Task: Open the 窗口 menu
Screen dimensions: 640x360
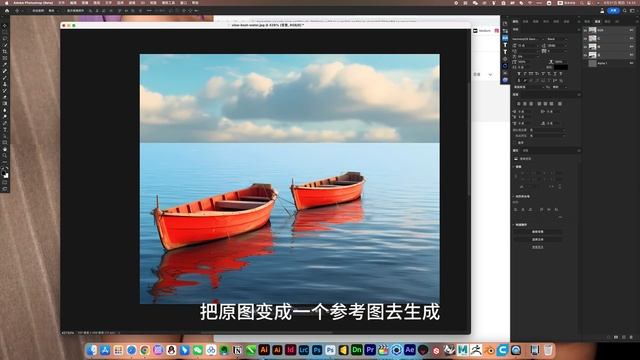Action: [x=184, y=2]
